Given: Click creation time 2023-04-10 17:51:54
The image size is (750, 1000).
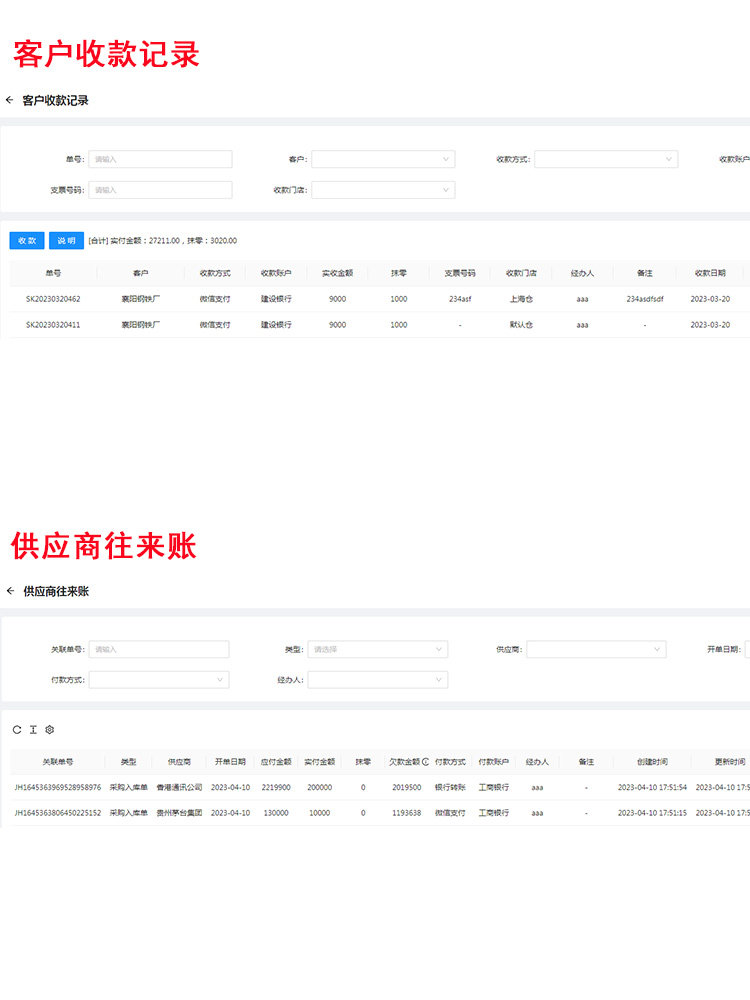Looking at the screenshot, I should tap(652, 788).
